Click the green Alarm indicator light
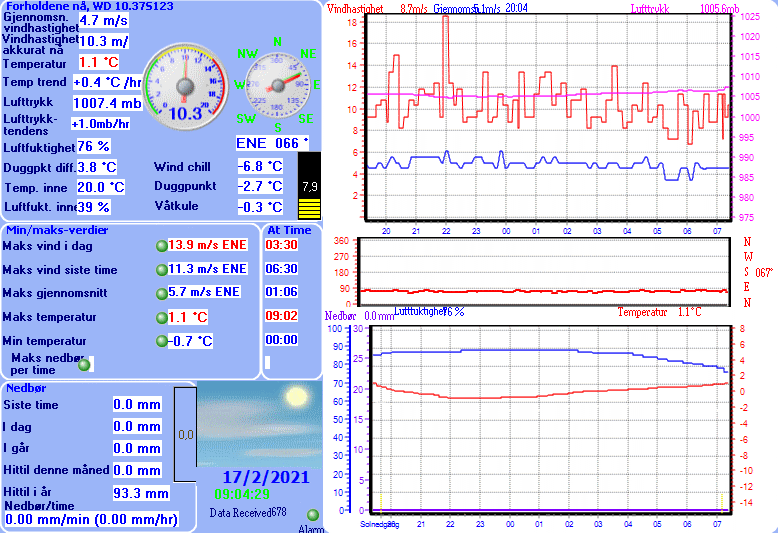The width and height of the screenshot is (778, 533). coord(313,514)
